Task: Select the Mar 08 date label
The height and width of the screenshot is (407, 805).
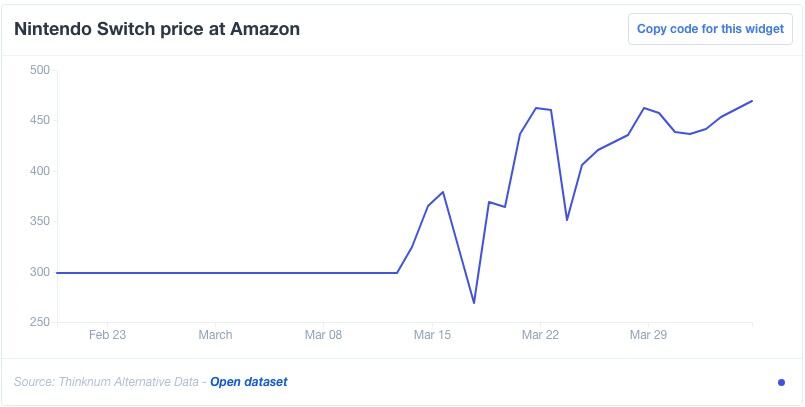Action: (x=323, y=335)
